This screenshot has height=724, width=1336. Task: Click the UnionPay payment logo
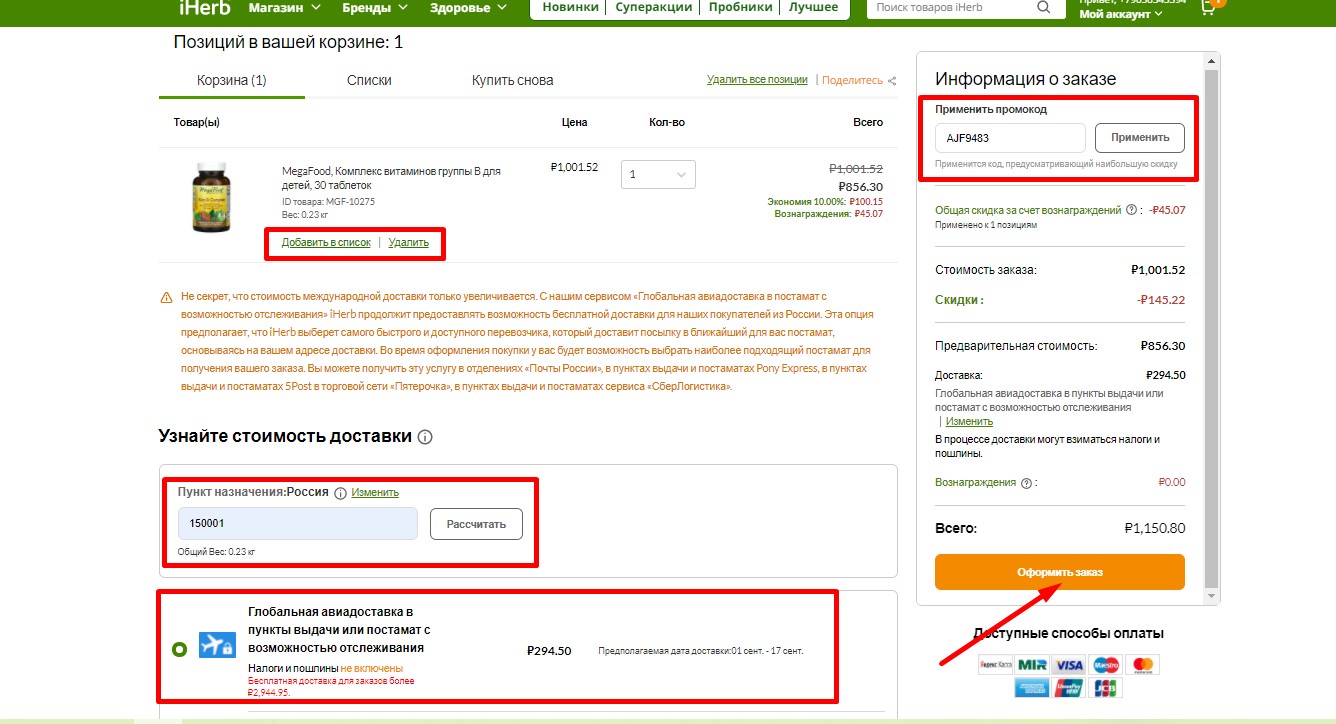pos(1069,688)
